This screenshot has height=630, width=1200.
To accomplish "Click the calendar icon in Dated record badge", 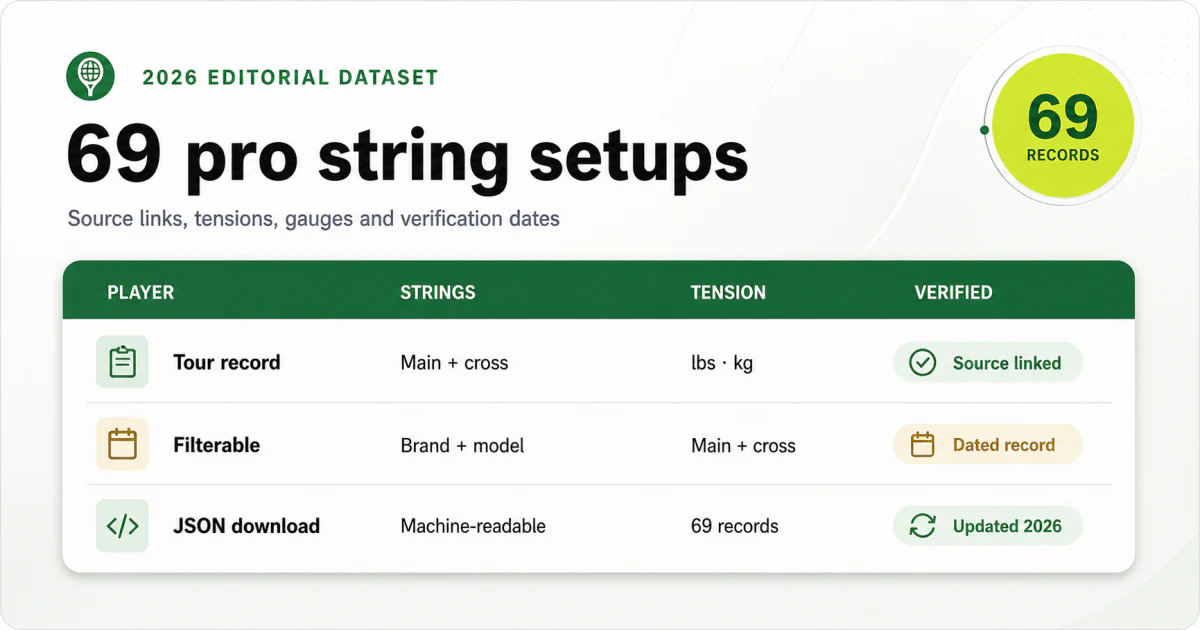I will (923, 445).
